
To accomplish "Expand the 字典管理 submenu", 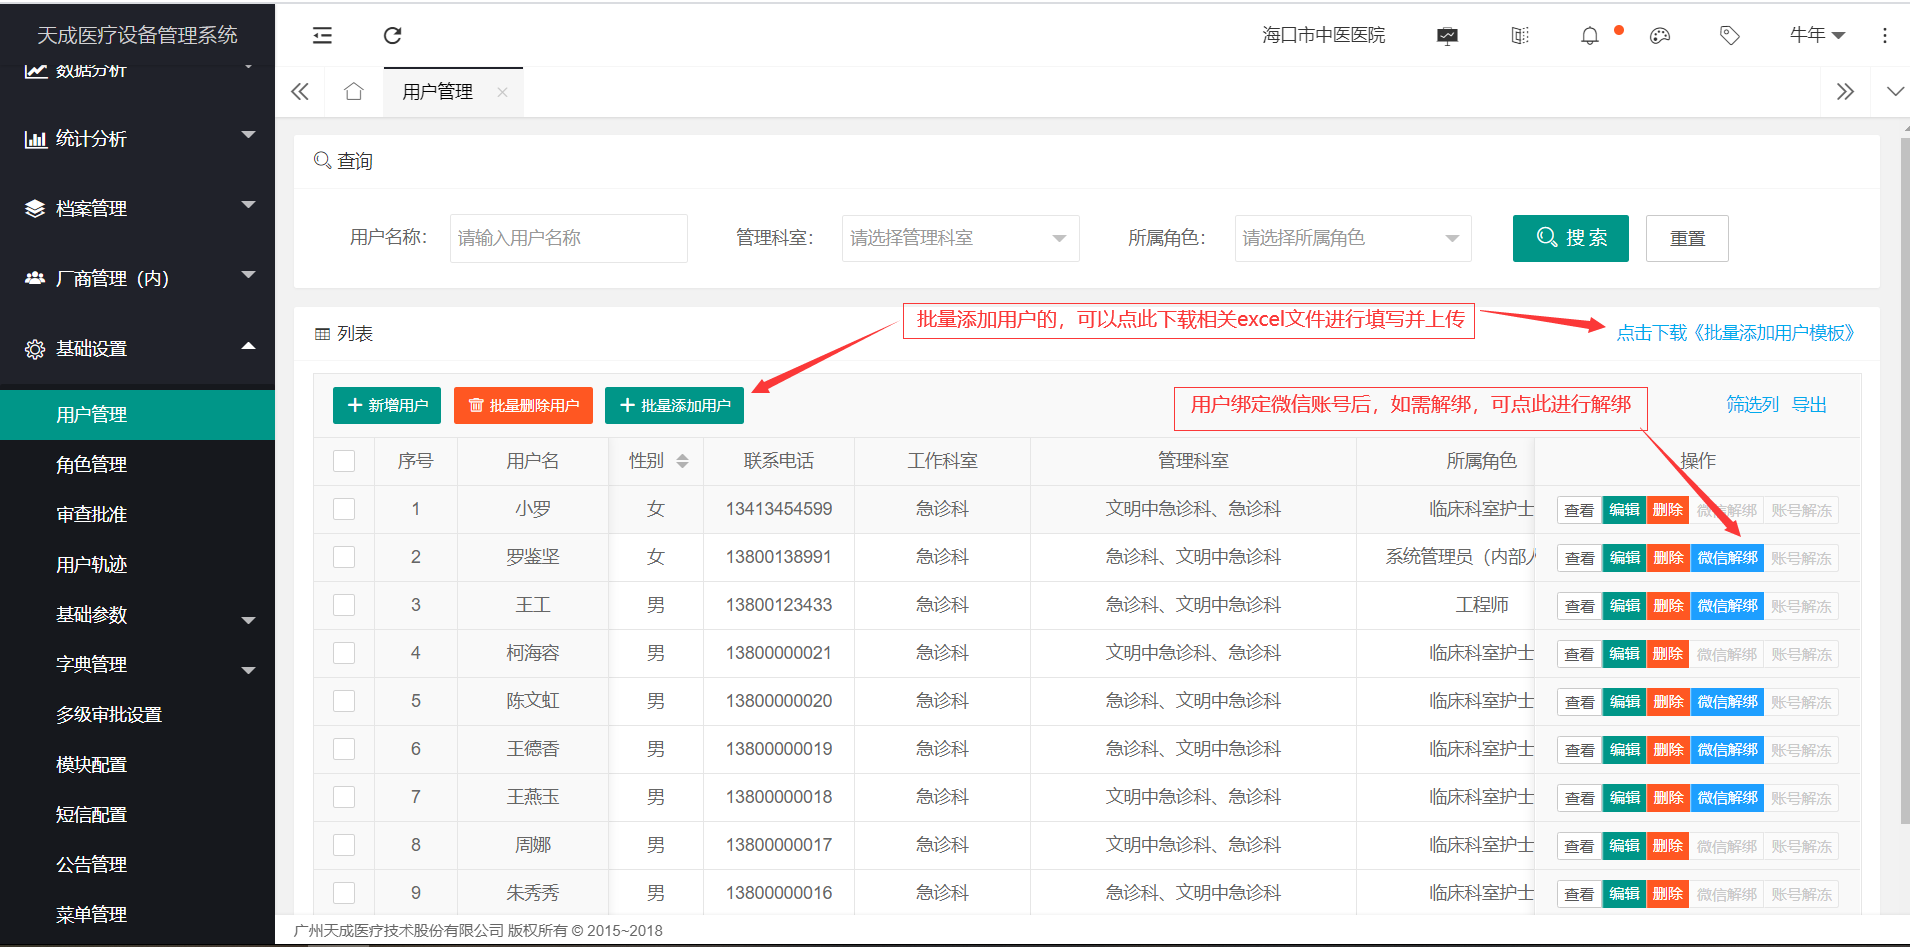I will click(249, 670).
